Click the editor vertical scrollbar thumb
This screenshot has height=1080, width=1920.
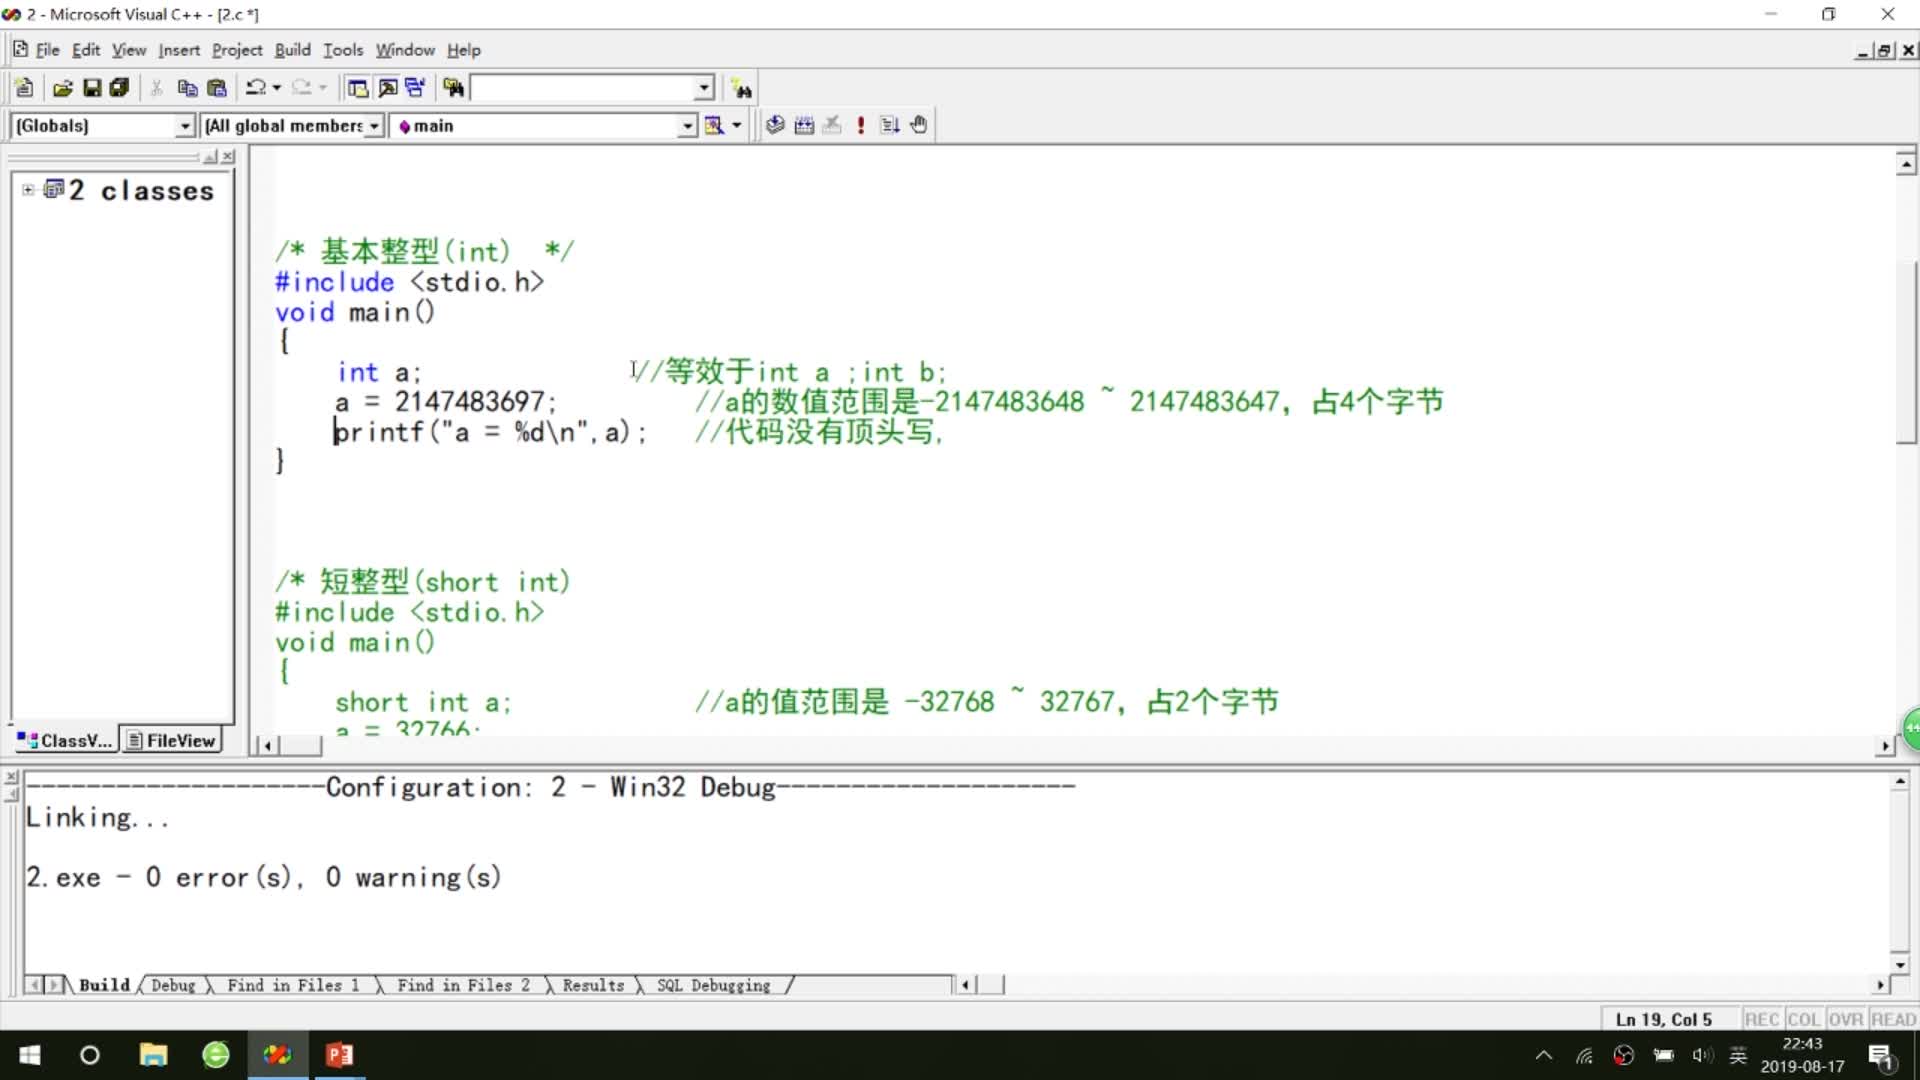coord(1906,350)
